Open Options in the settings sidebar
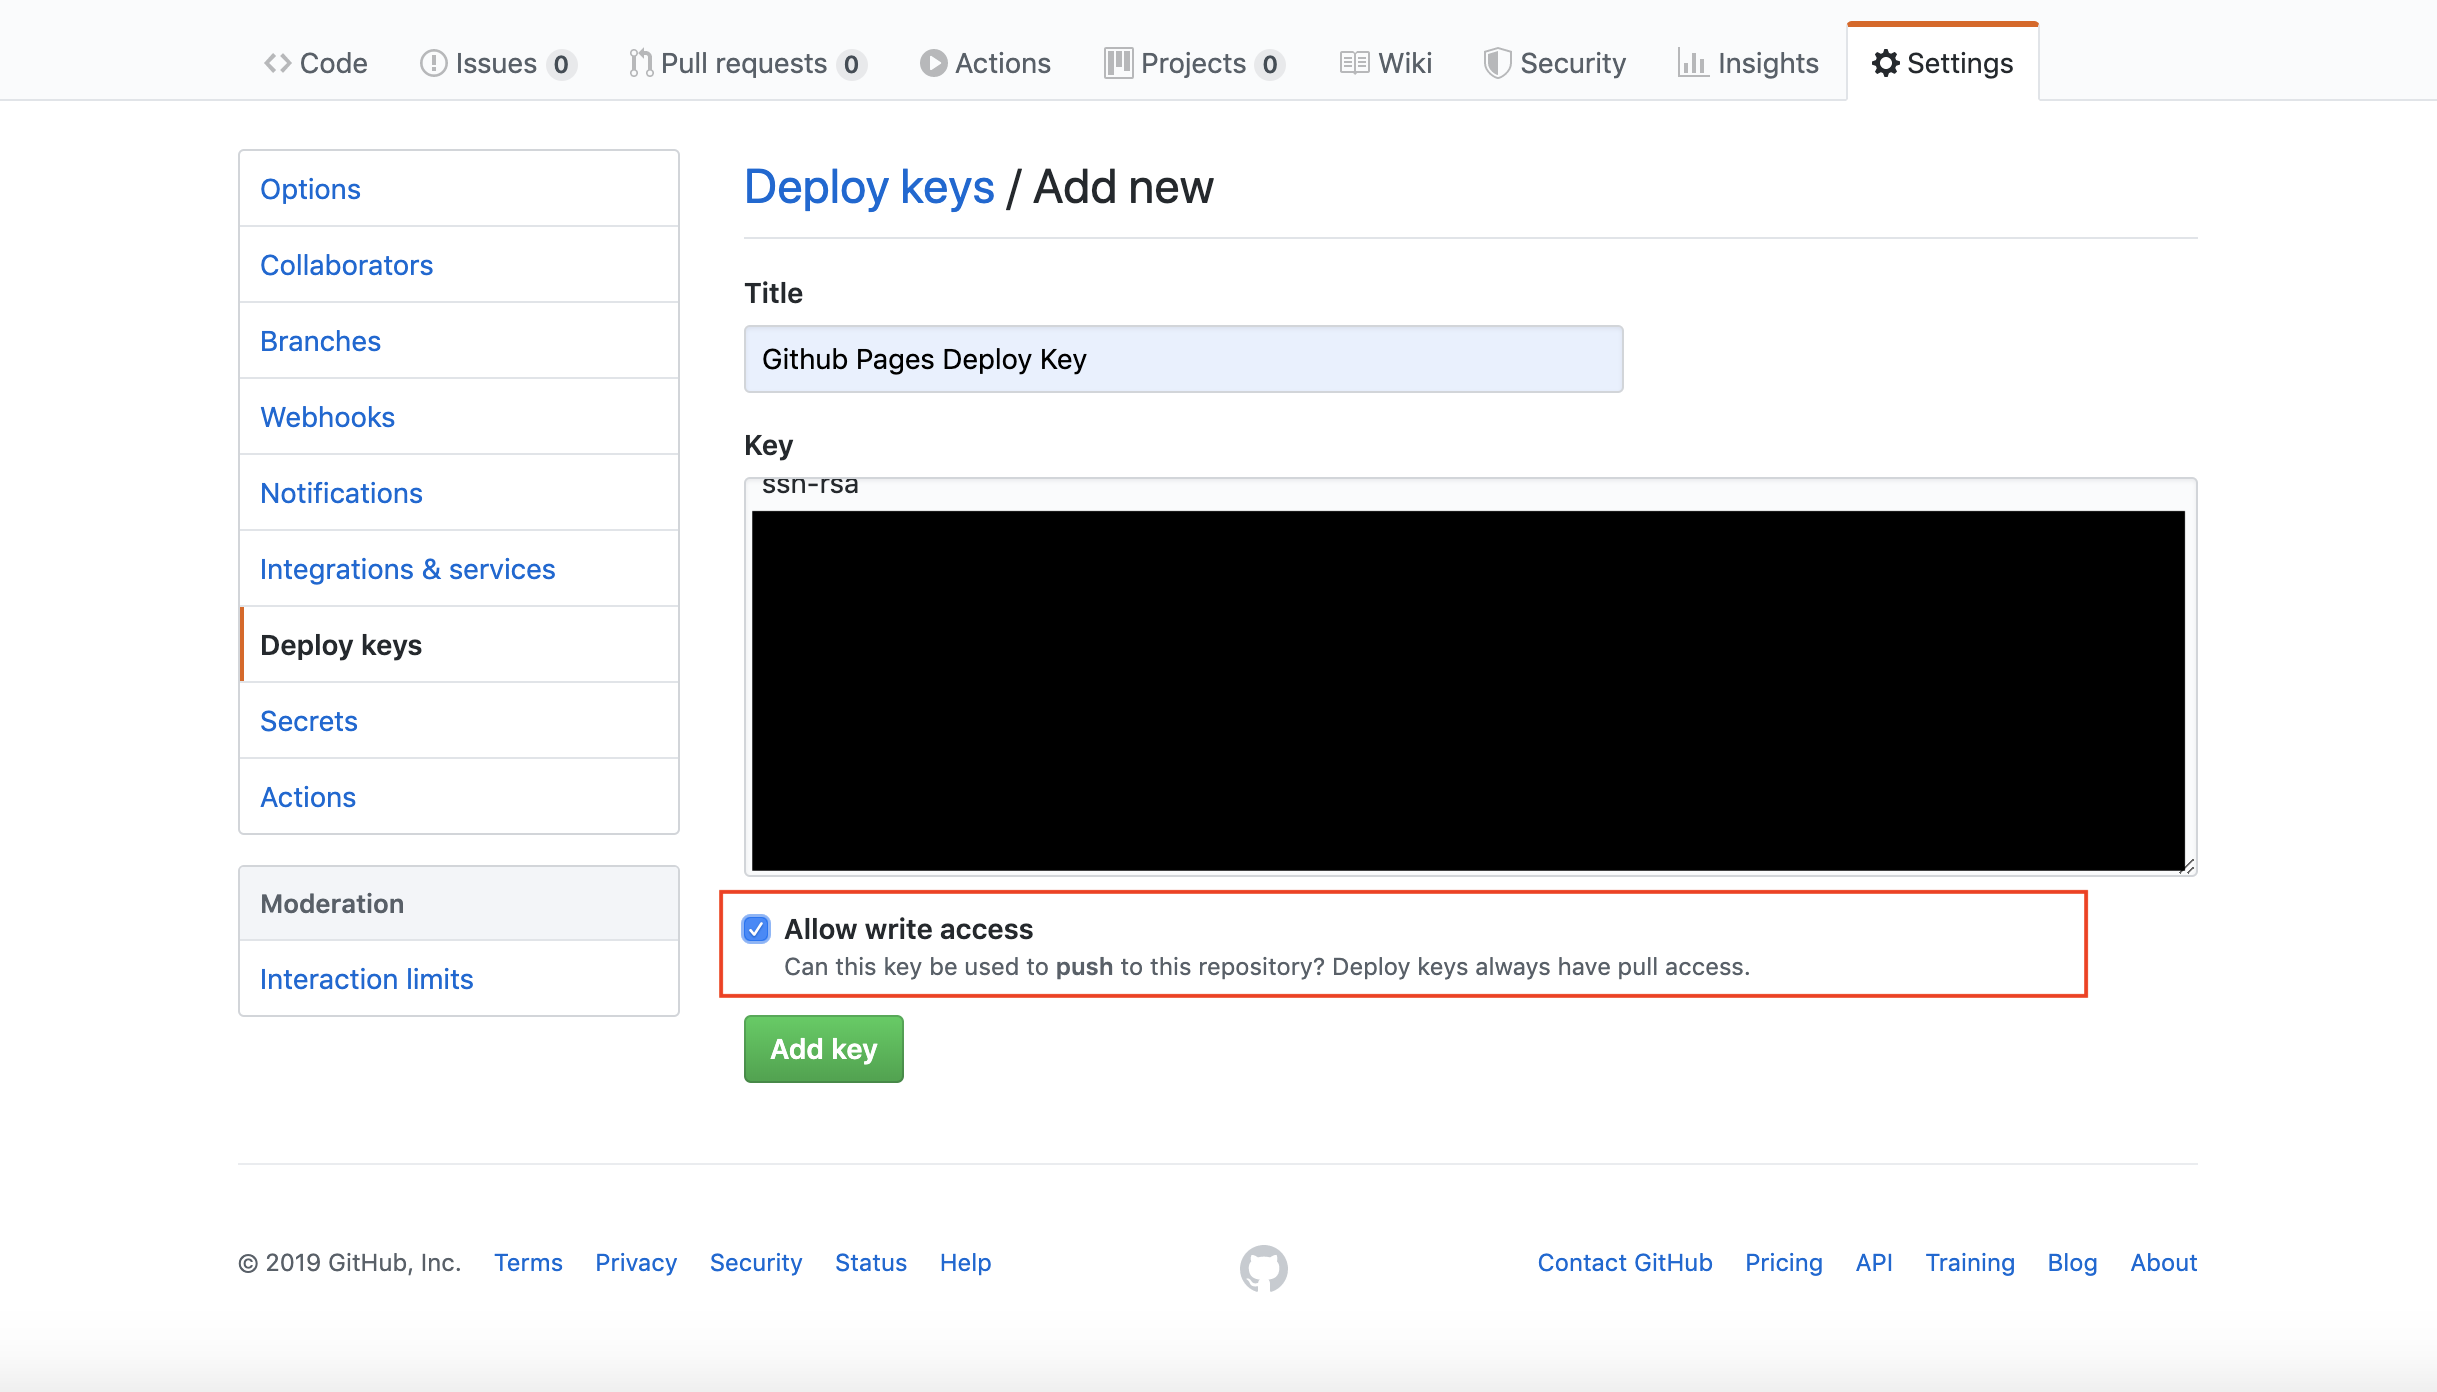 pyautogui.click(x=459, y=189)
